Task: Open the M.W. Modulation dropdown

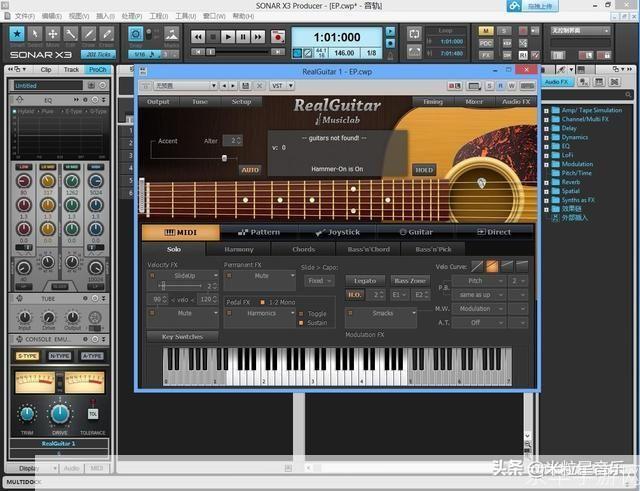Action: click(x=479, y=309)
